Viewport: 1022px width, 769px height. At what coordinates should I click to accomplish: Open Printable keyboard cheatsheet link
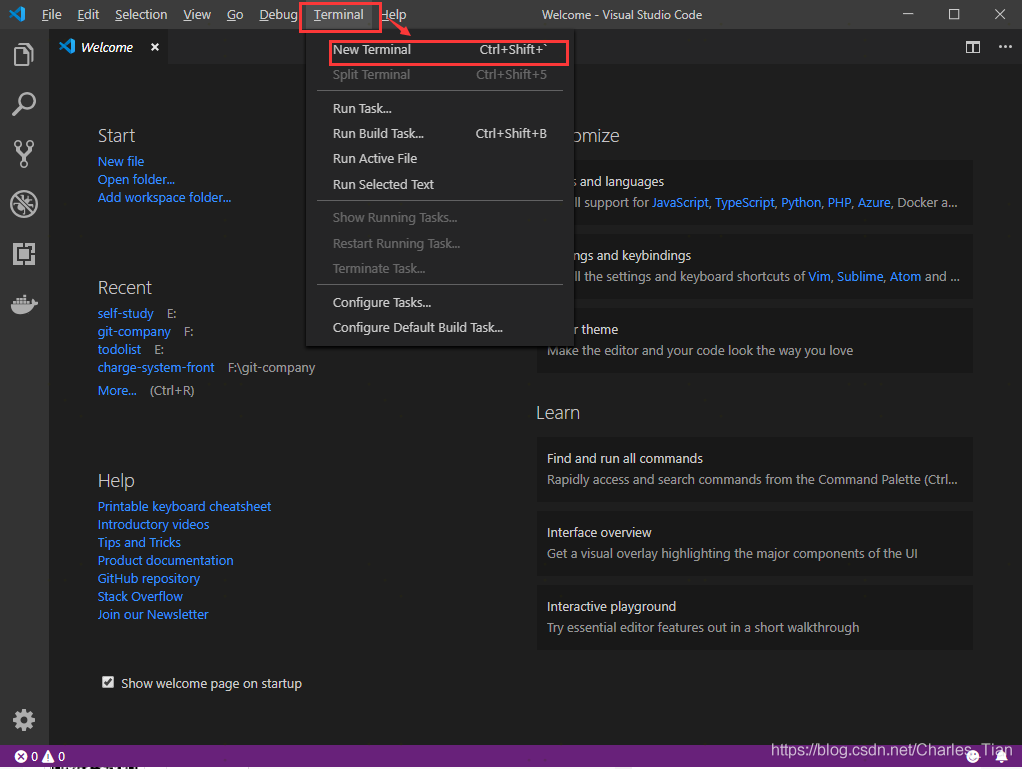(x=184, y=506)
